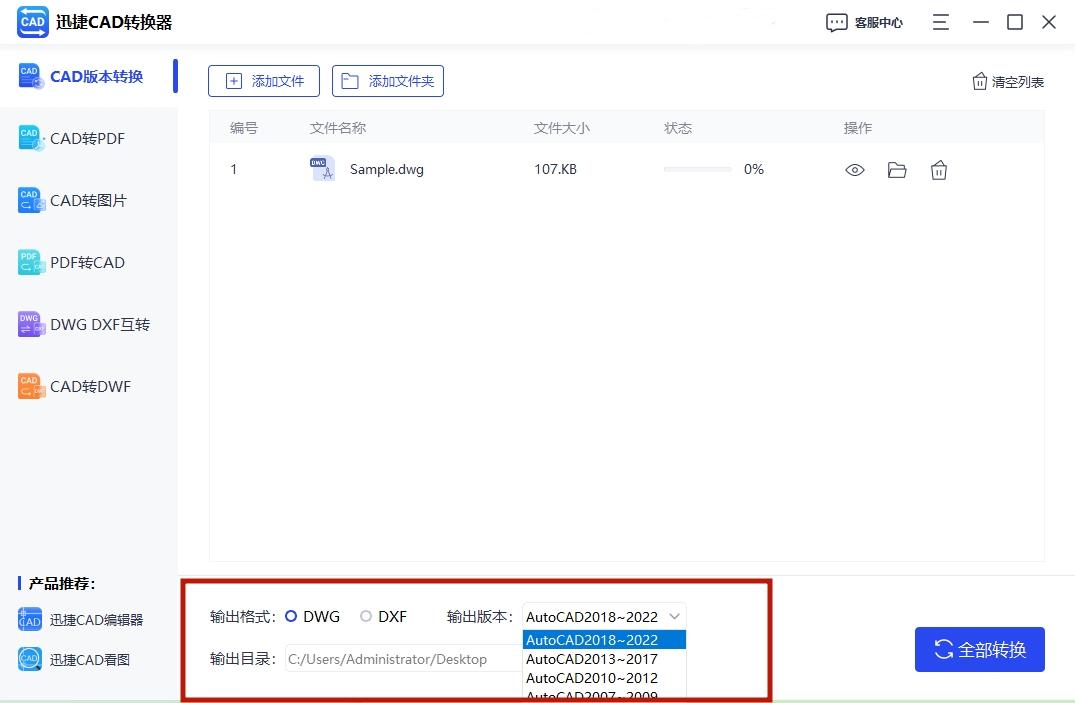
Task: Click the 0% progress value
Action: click(753, 169)
